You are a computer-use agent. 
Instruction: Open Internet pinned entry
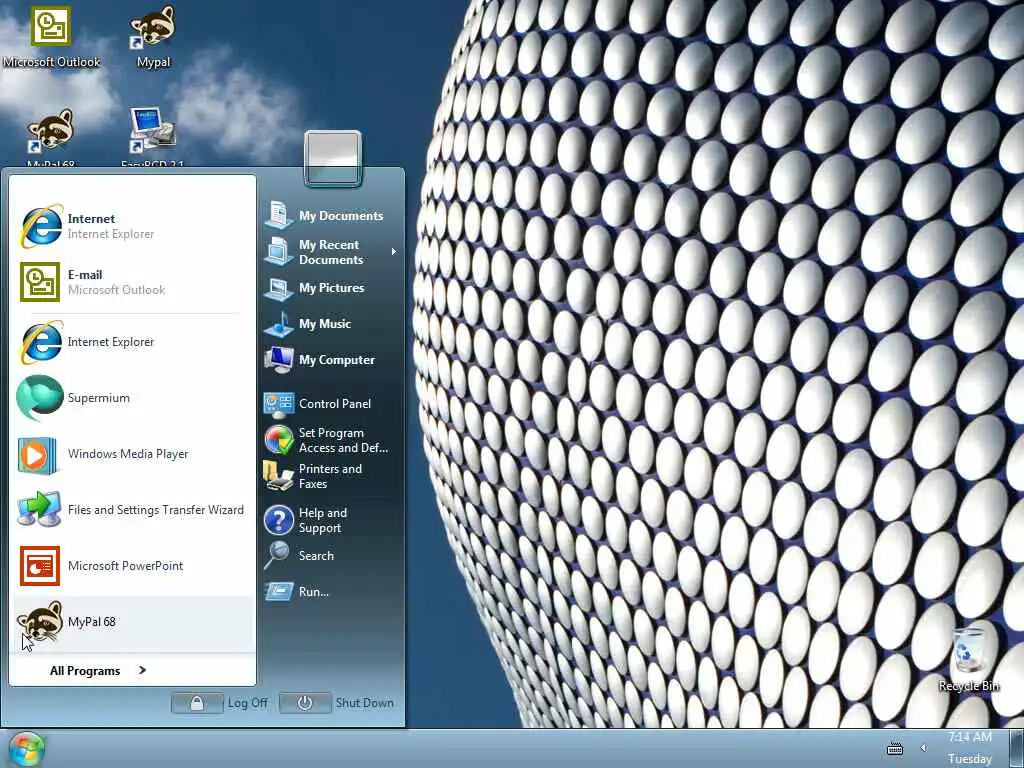point(132,226)
